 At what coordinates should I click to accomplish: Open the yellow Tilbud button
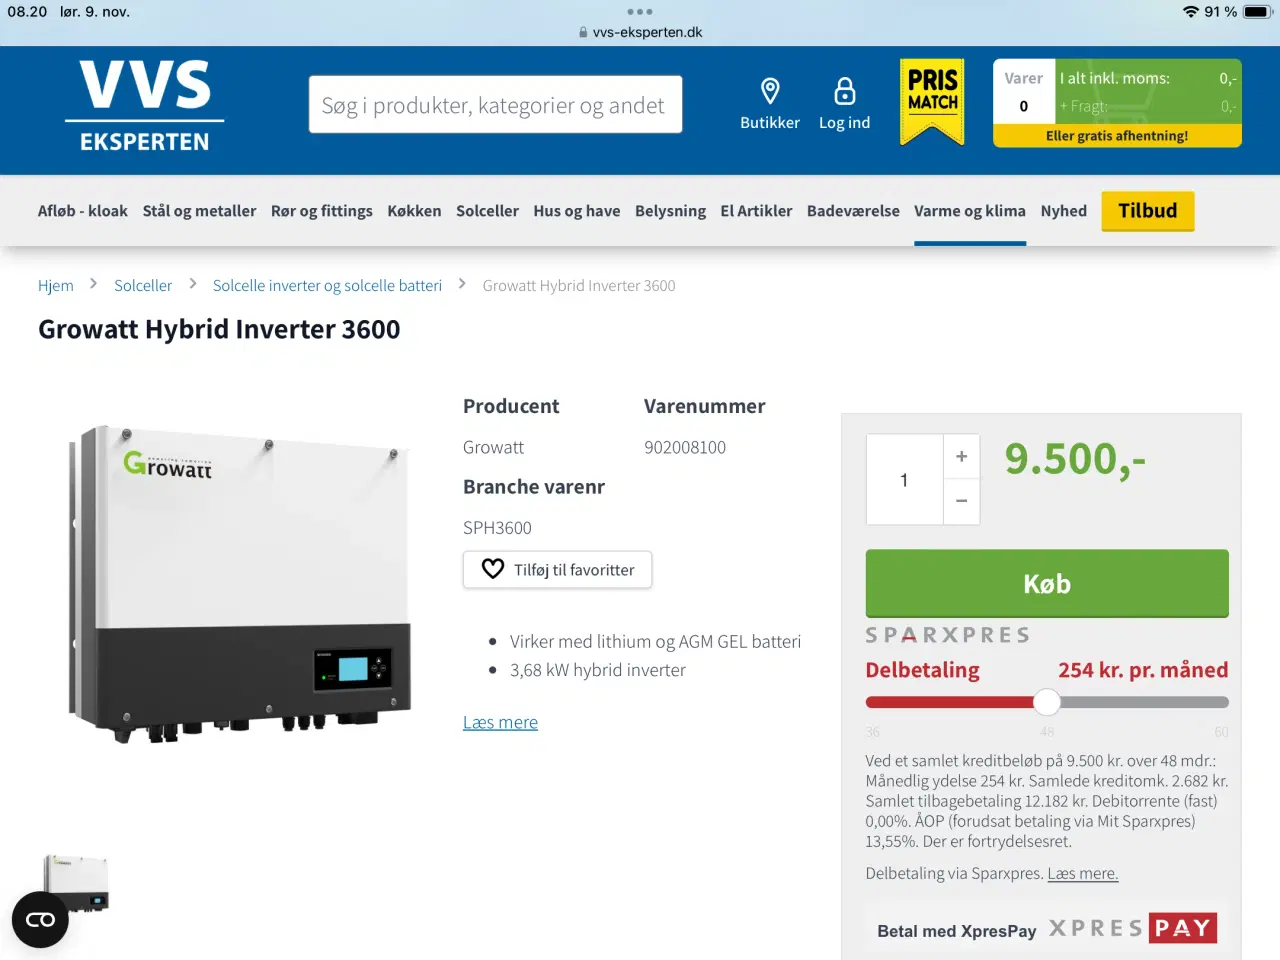coord(1148,211)
